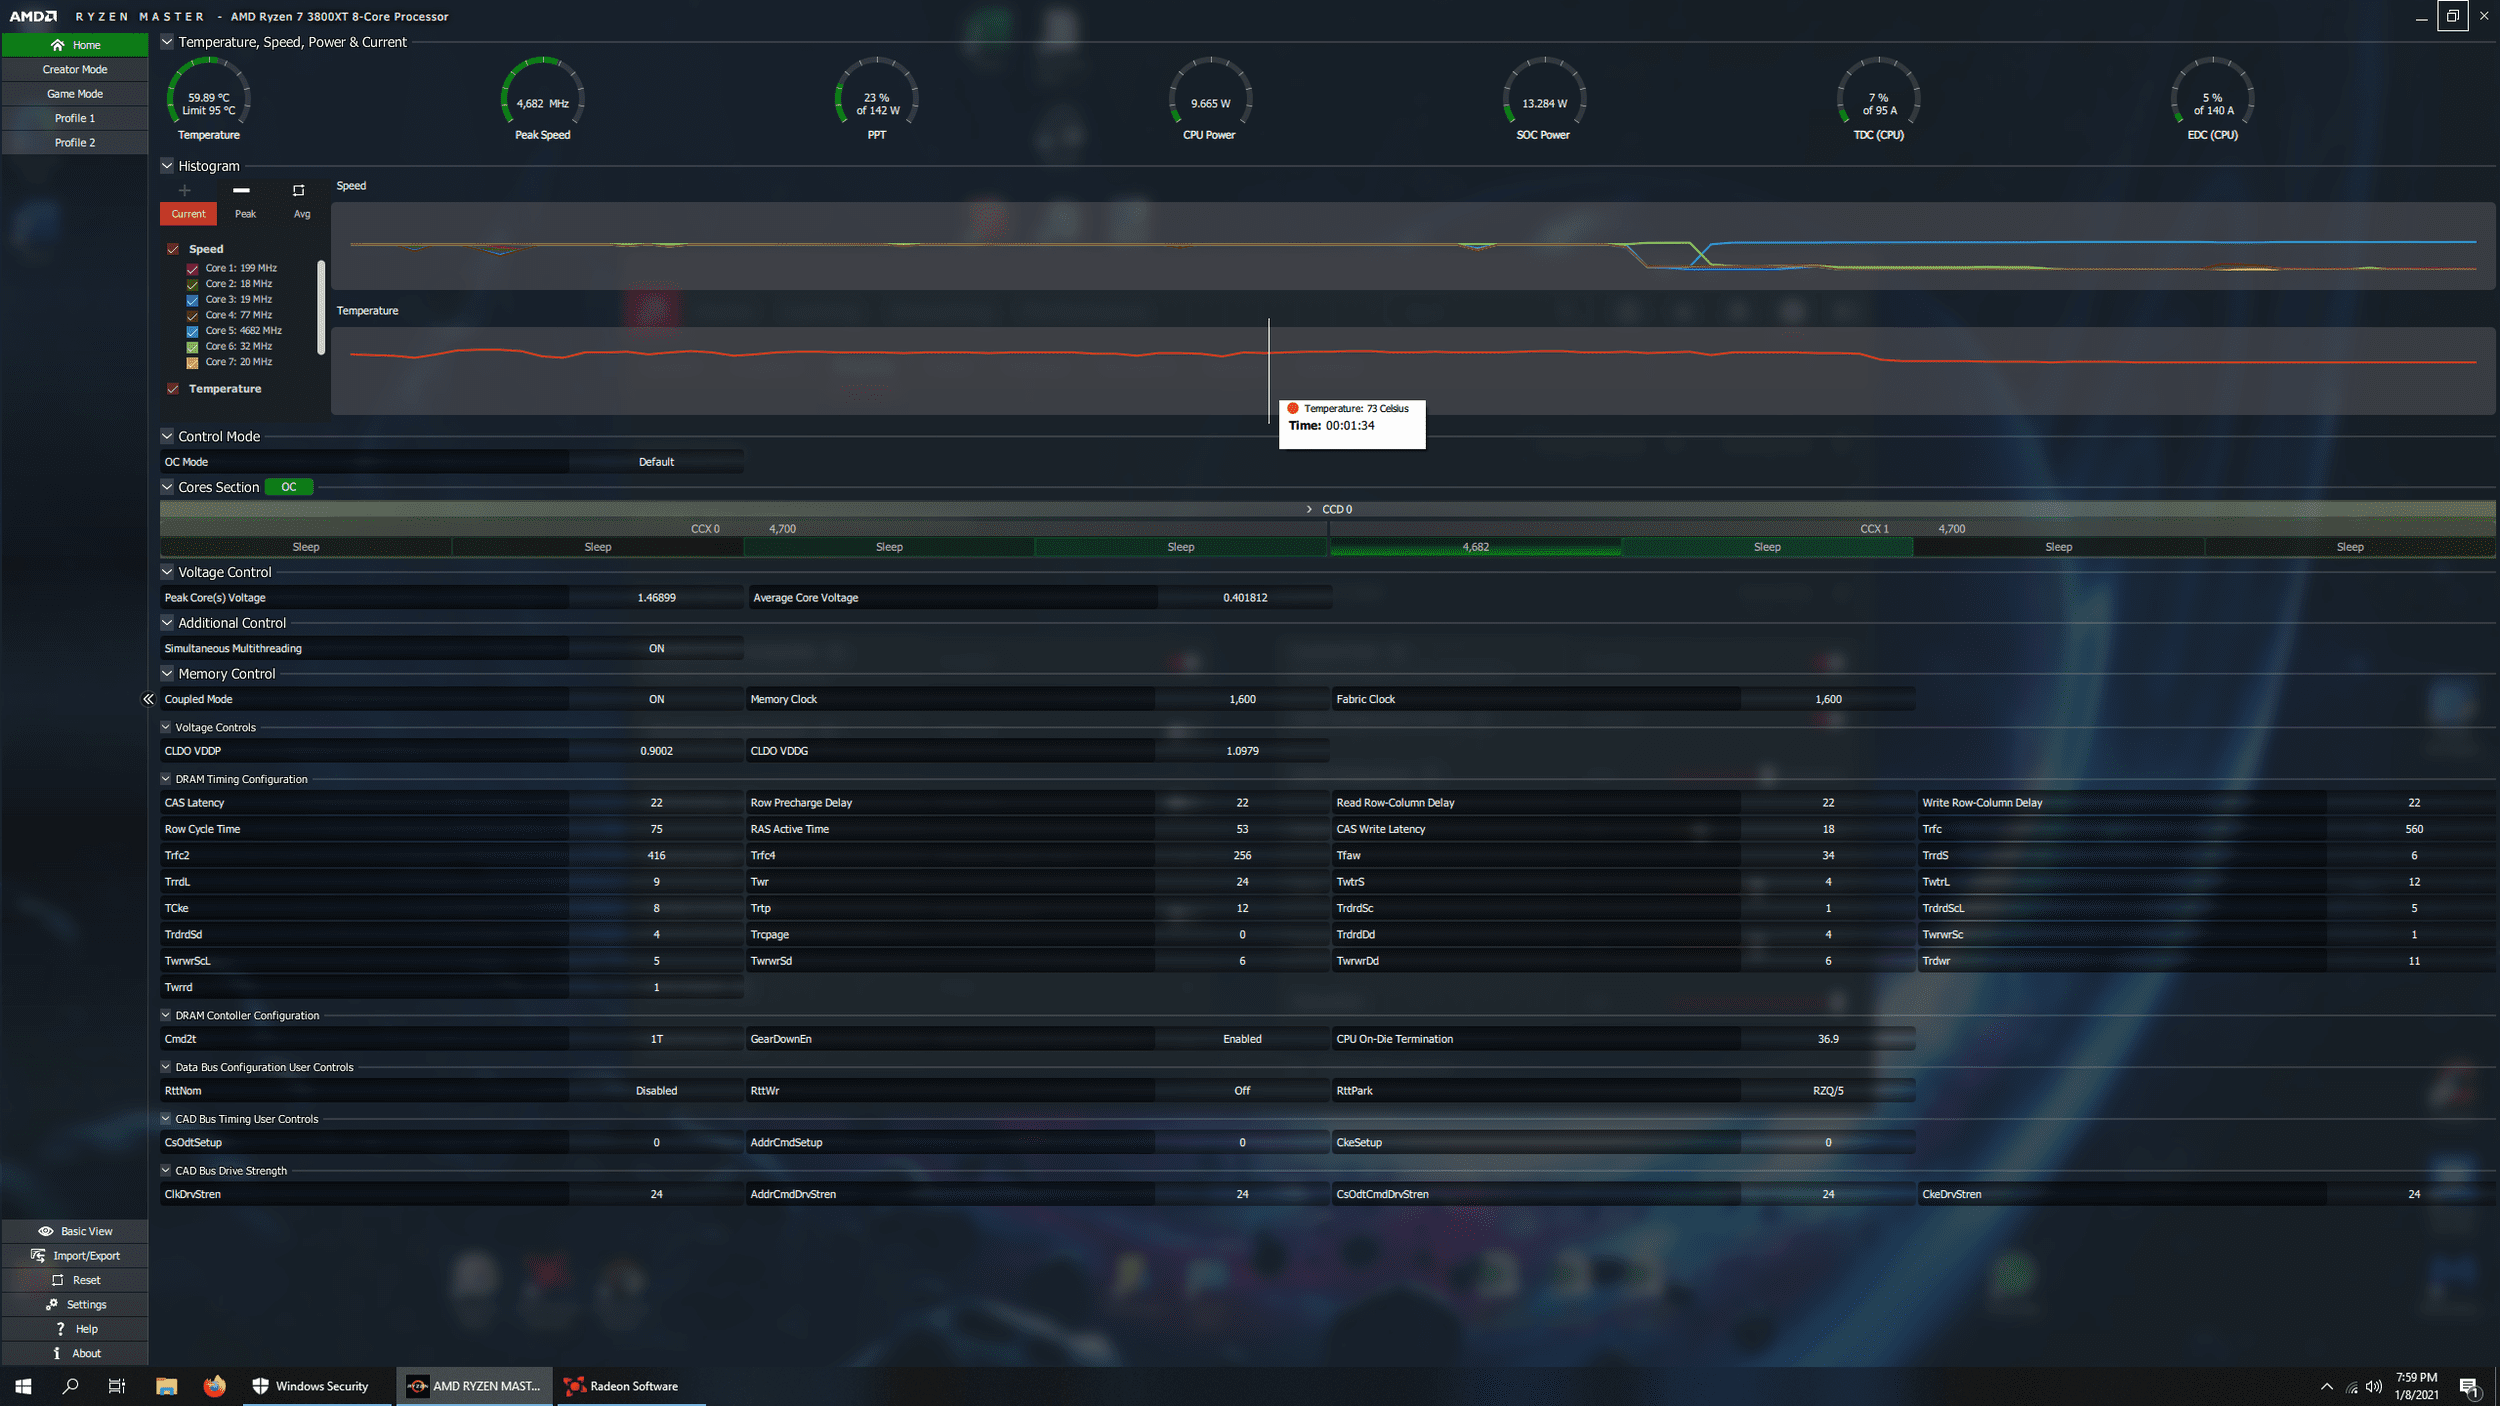Switch to Creator Mode
The image size is (2500, 1406).
pyautogui.click(x=75, y=69)
